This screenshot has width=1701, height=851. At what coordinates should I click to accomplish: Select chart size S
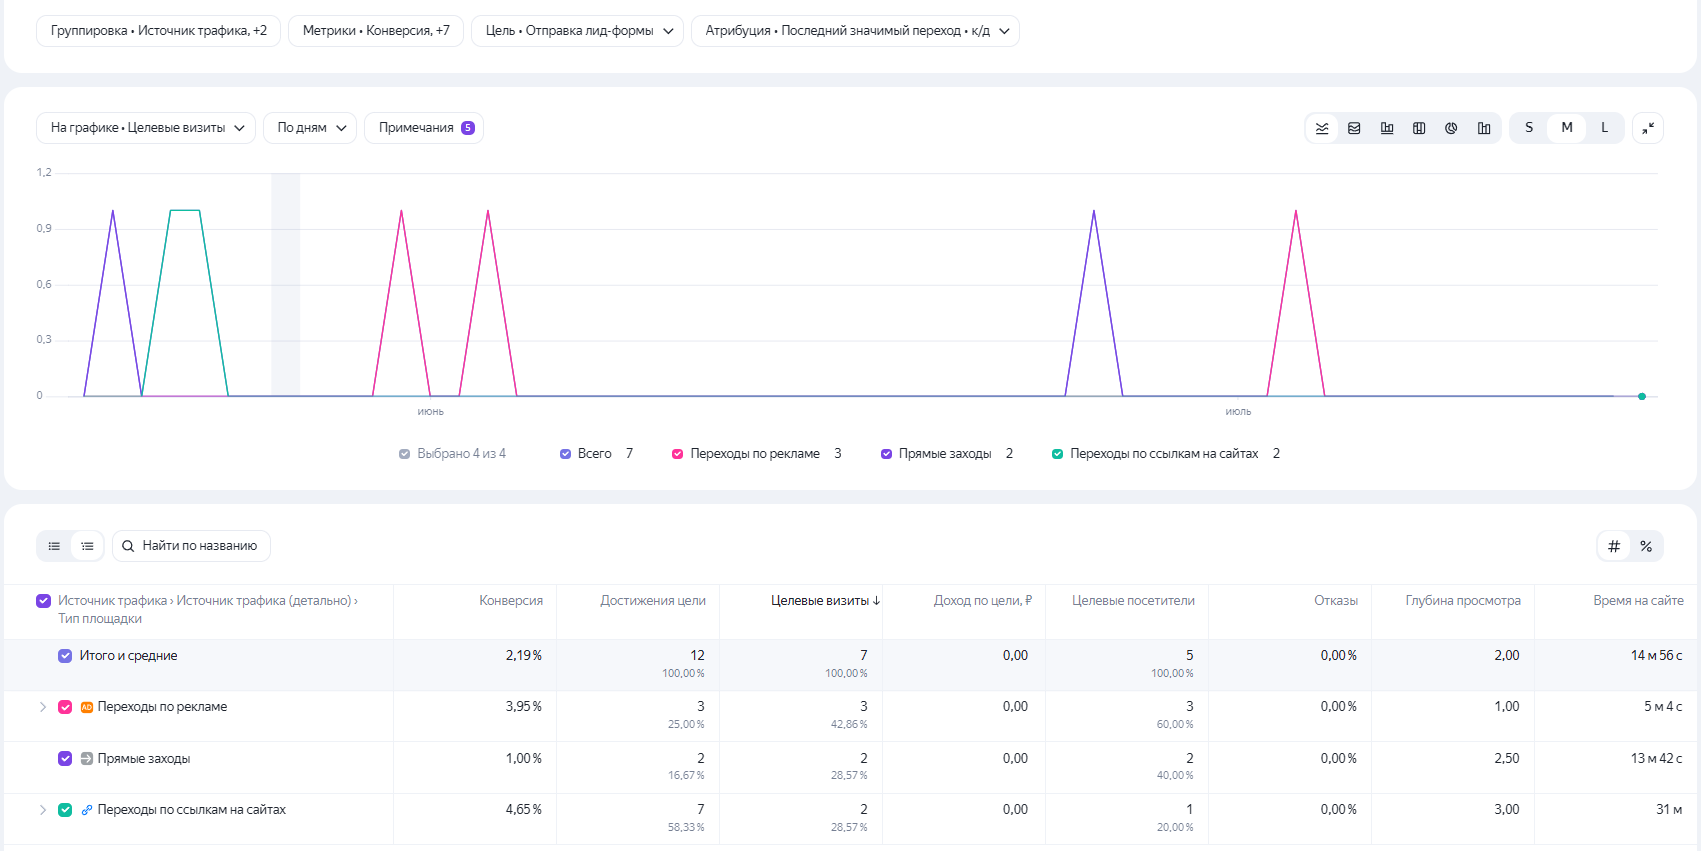pyautogui.click(x=1529, y=128)
